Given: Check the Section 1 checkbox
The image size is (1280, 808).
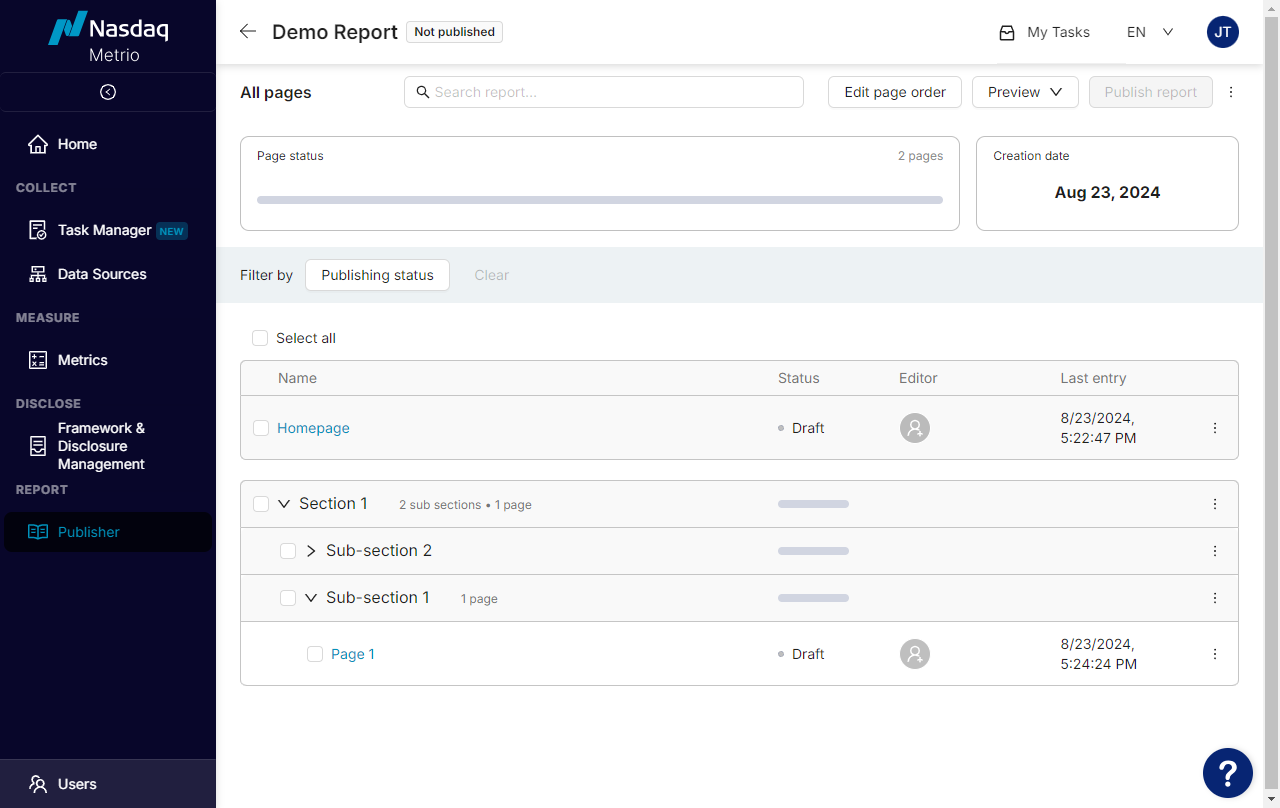Looking at the screenshot, I should [x=261, y=504].
